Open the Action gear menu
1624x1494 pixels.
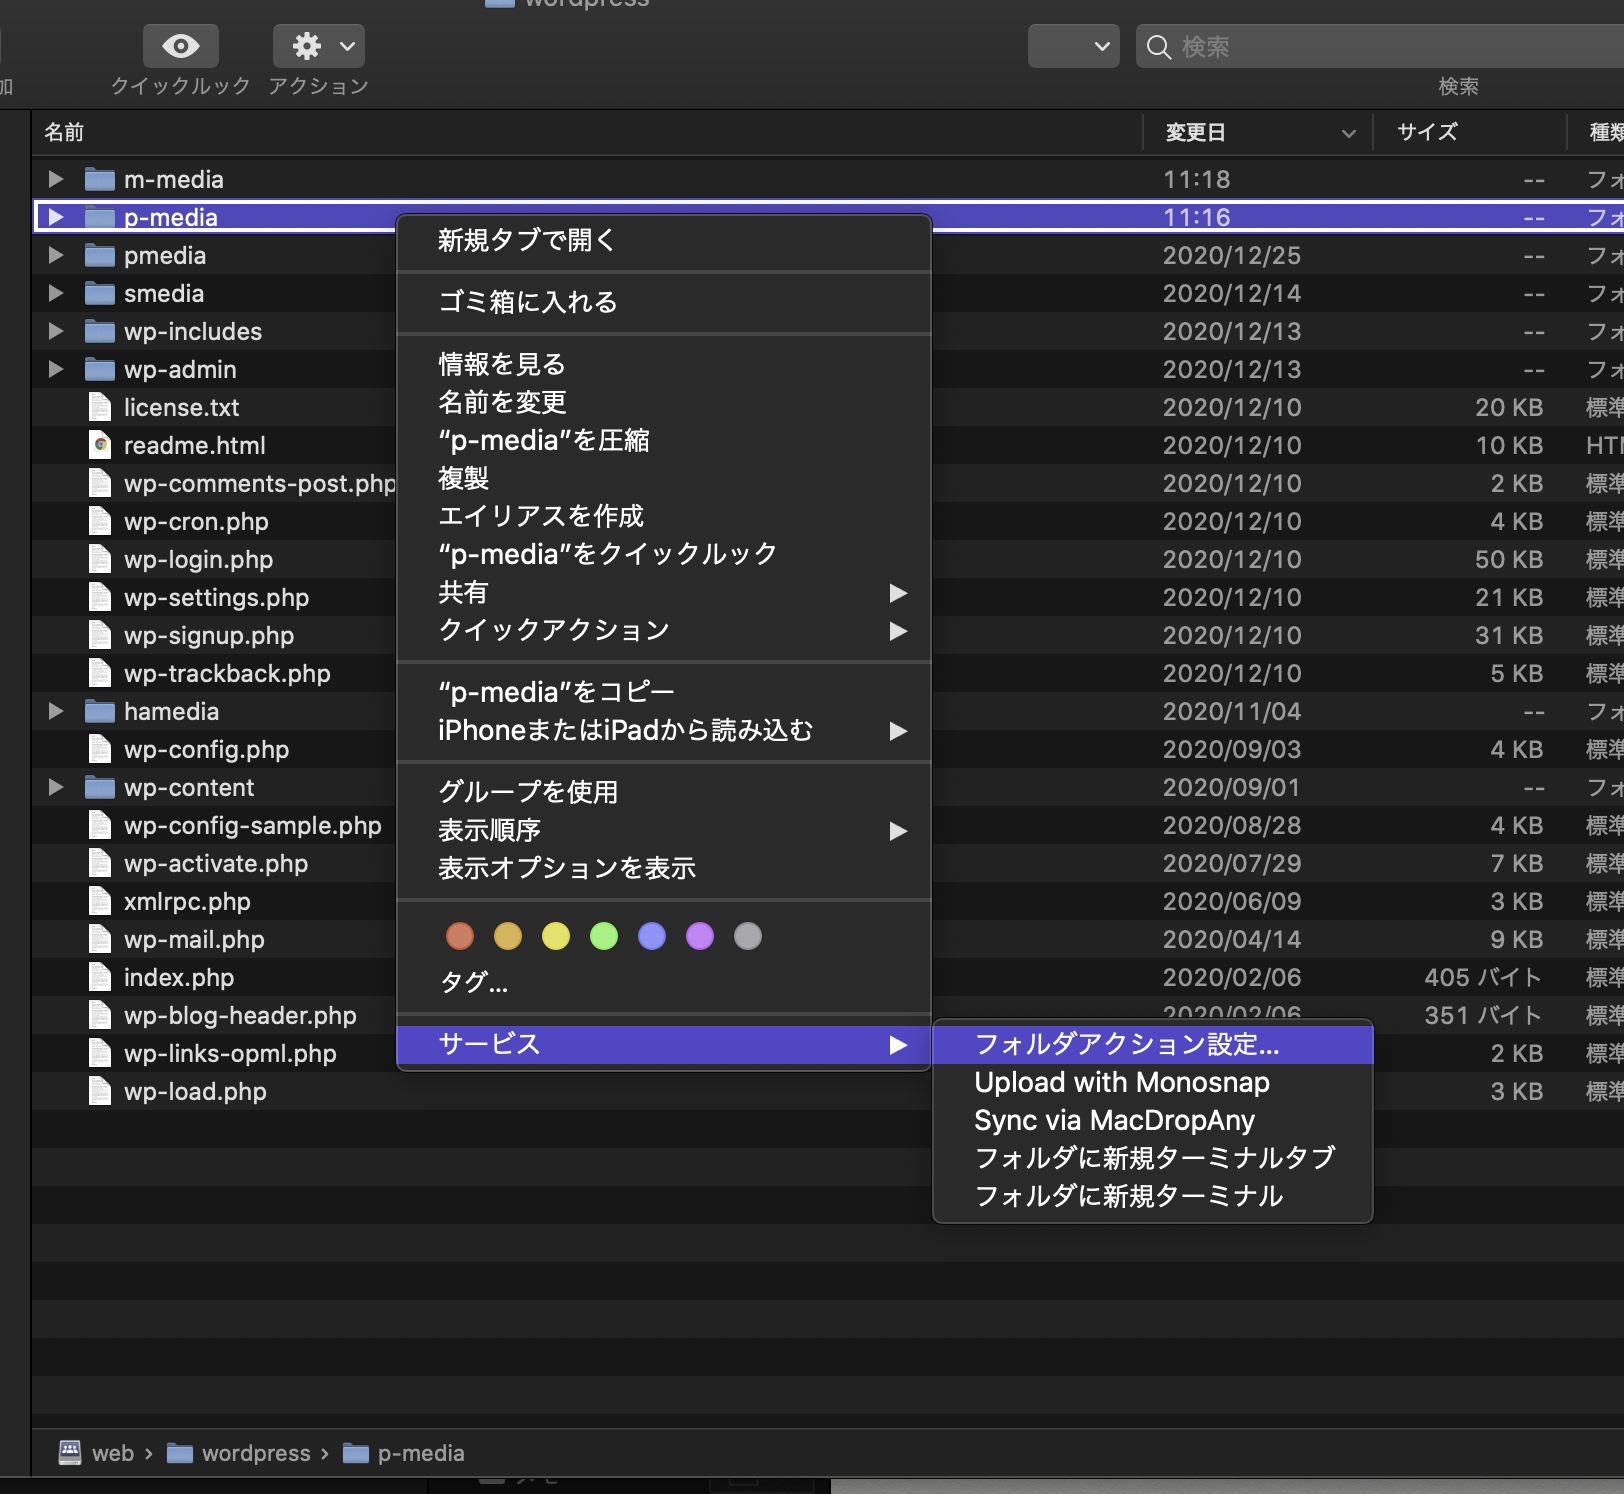pyautogui.click(x=318, y=46)
